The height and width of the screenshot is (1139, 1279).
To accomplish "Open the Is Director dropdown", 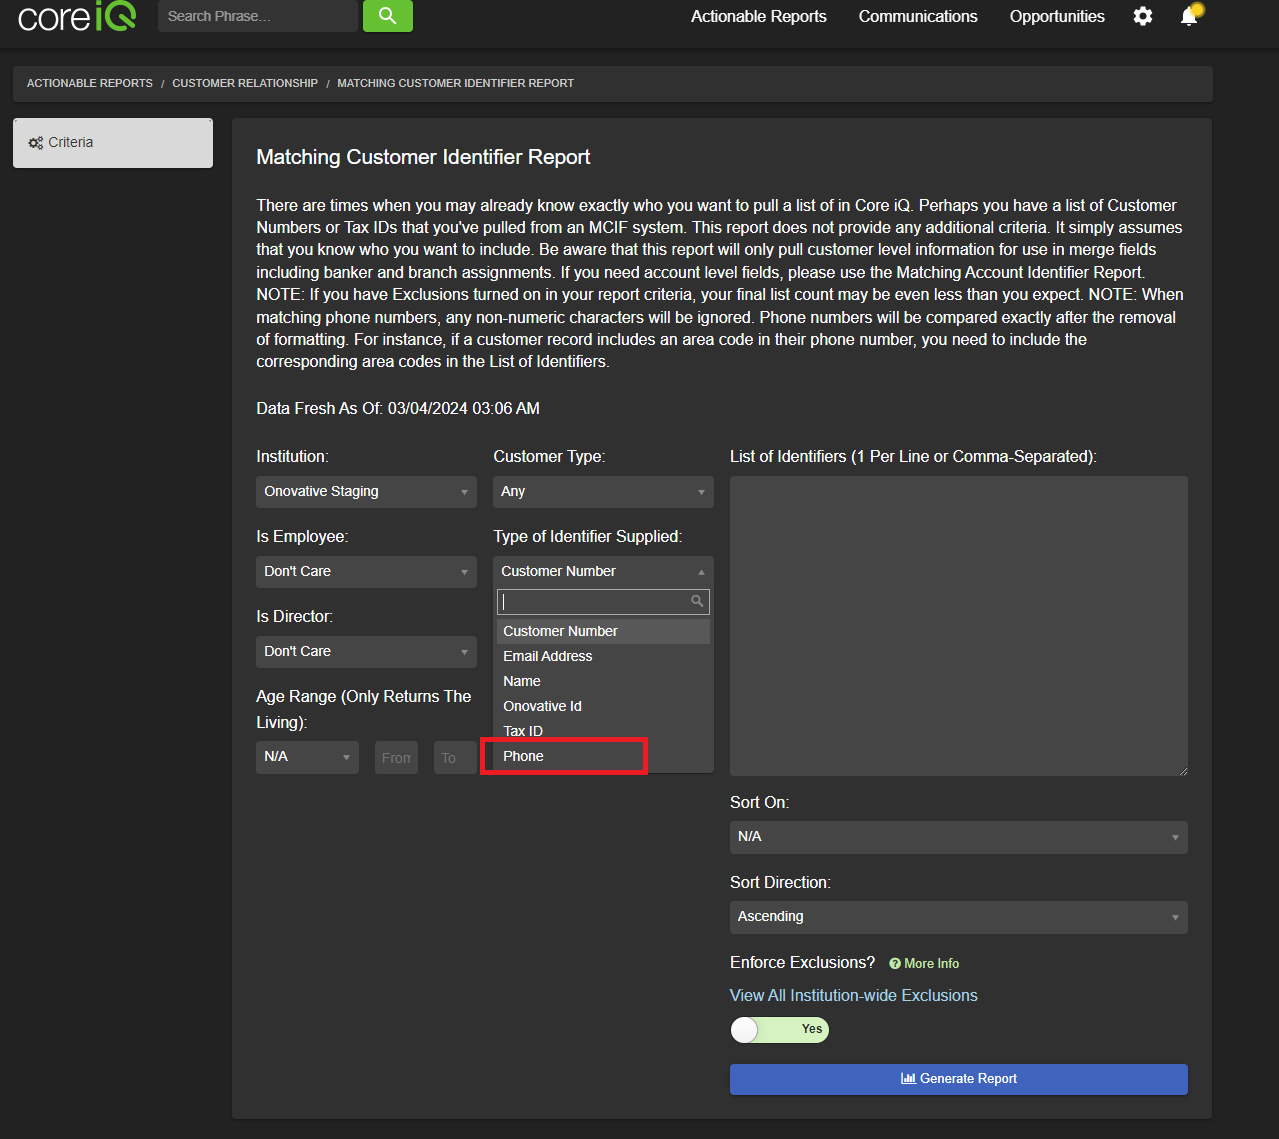I will click(x=366, y=652).
